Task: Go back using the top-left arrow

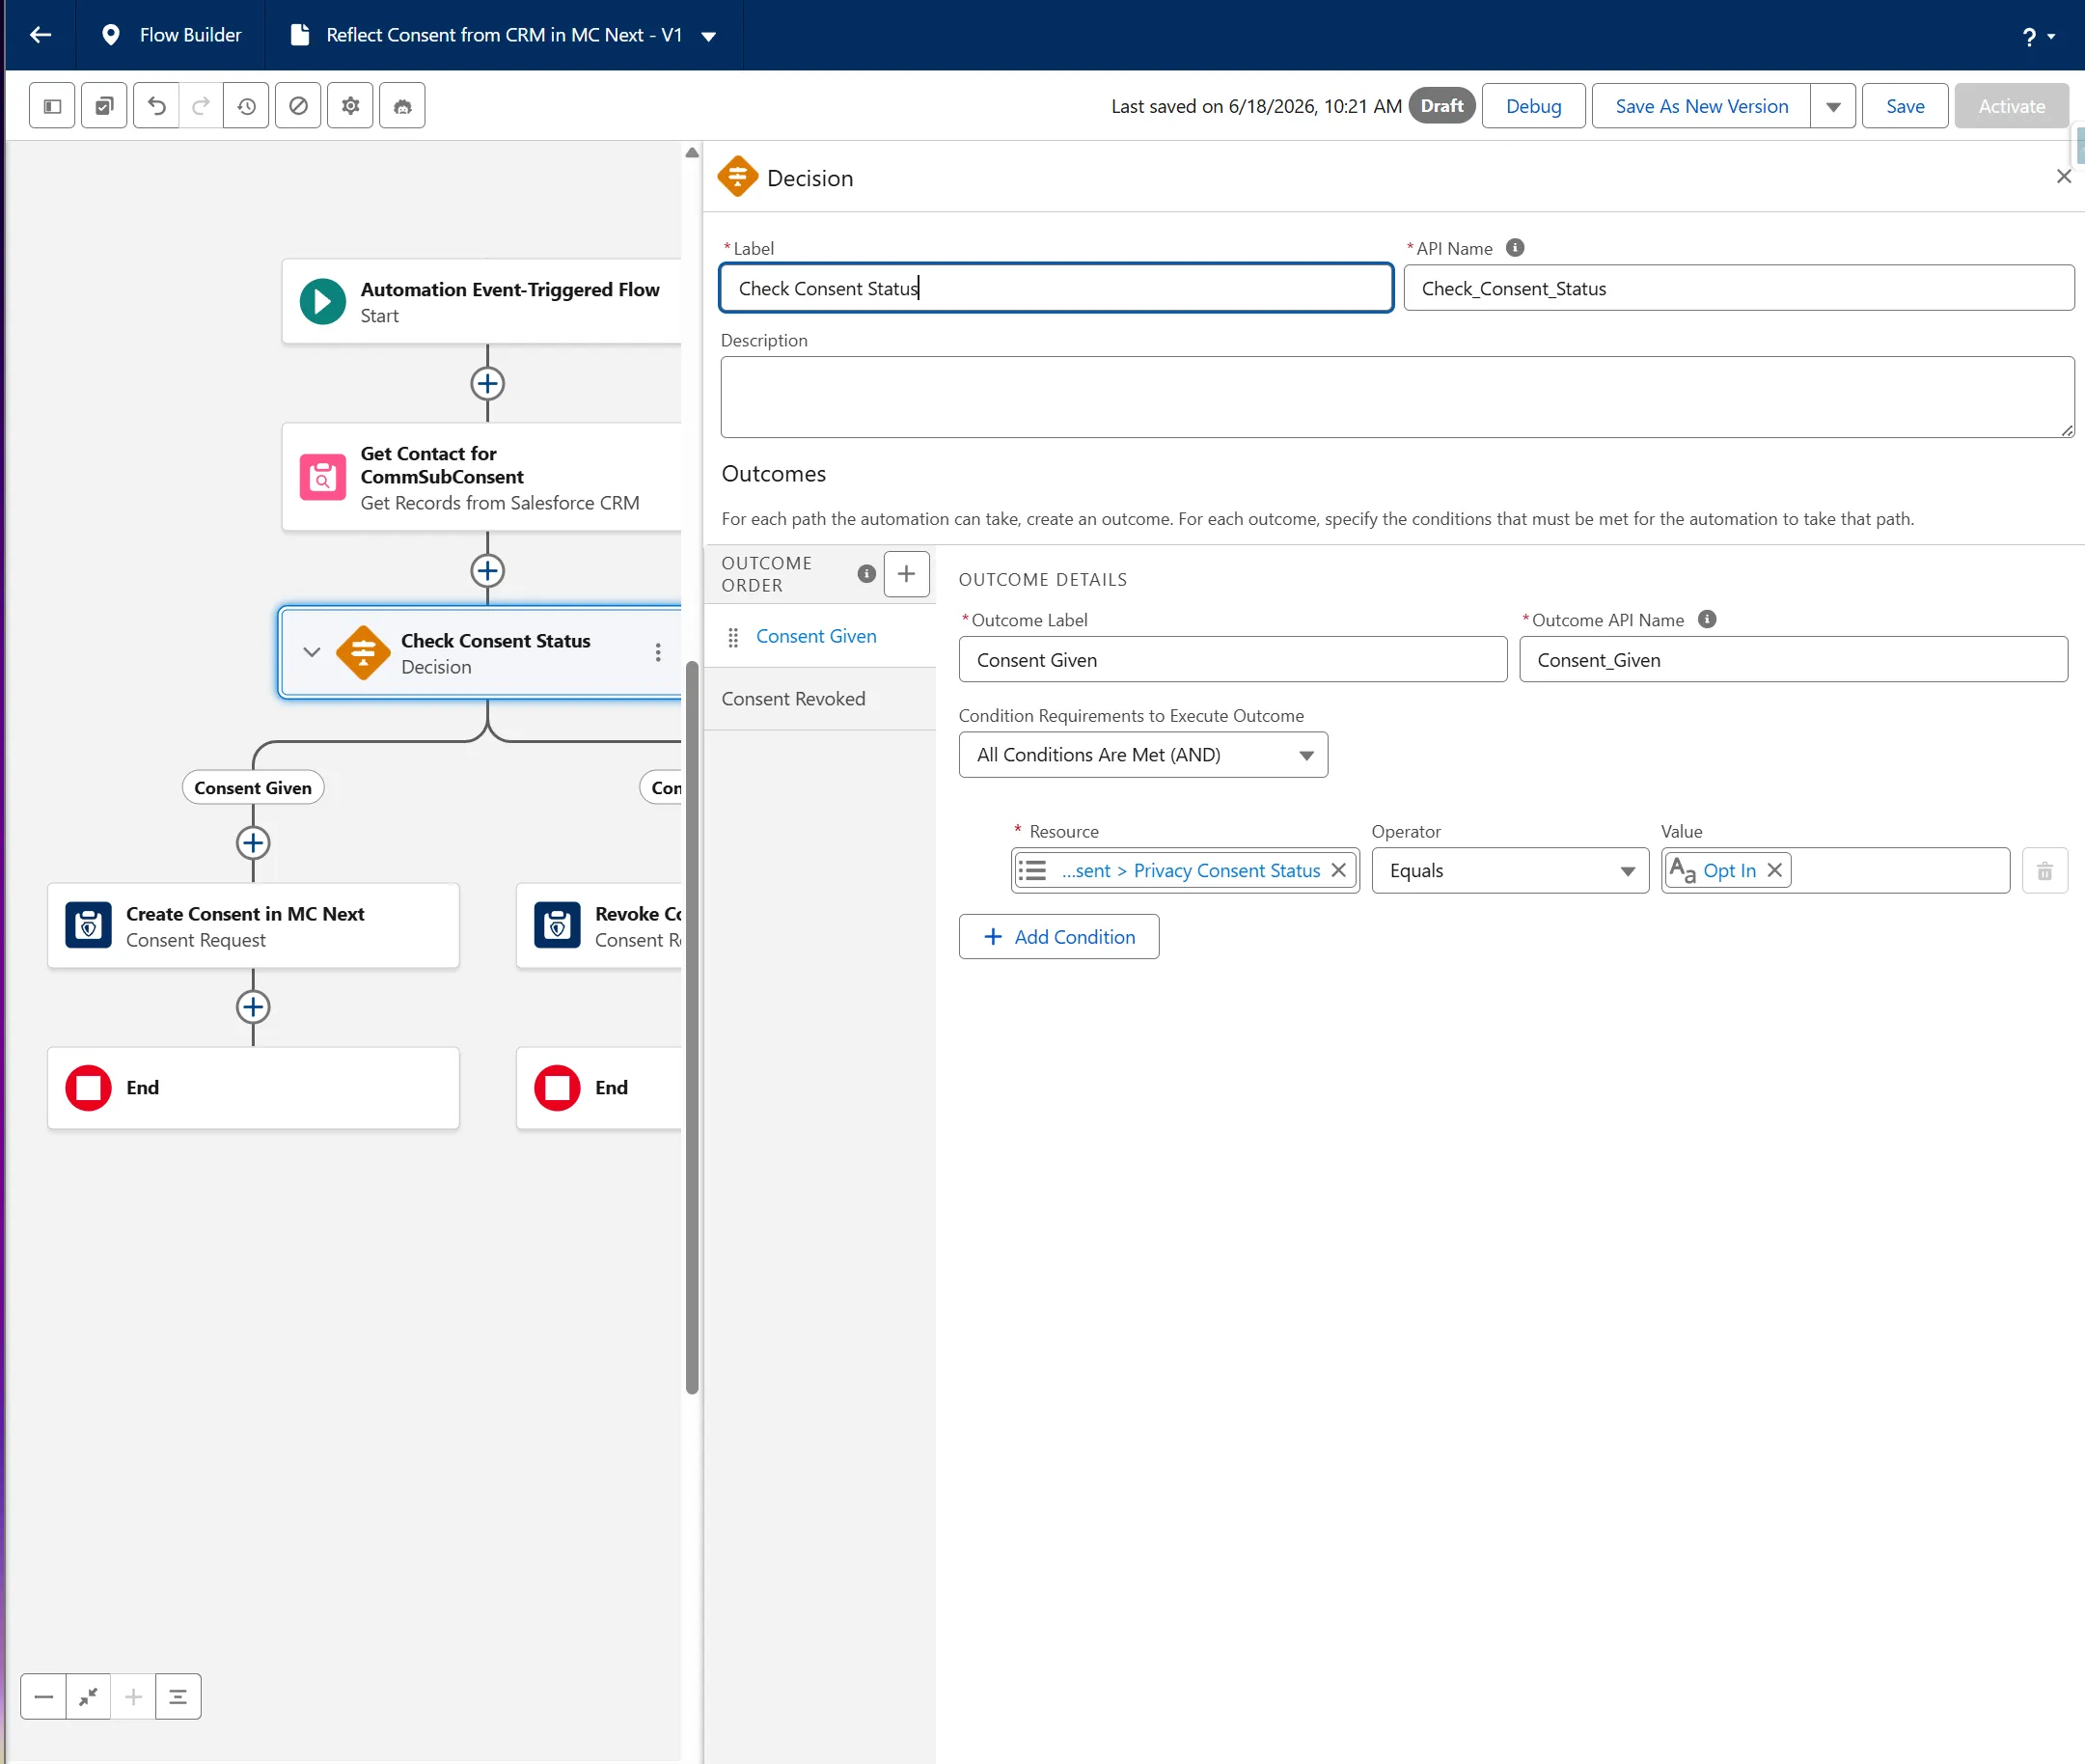Action: [40, 35]
